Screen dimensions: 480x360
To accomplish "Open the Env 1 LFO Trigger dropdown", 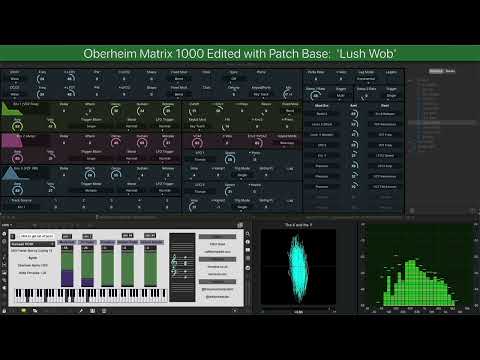I will pos(165,126).
